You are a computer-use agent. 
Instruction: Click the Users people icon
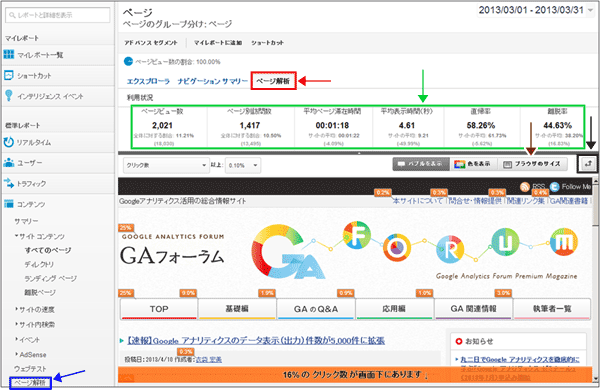click(x=8, y=163)
